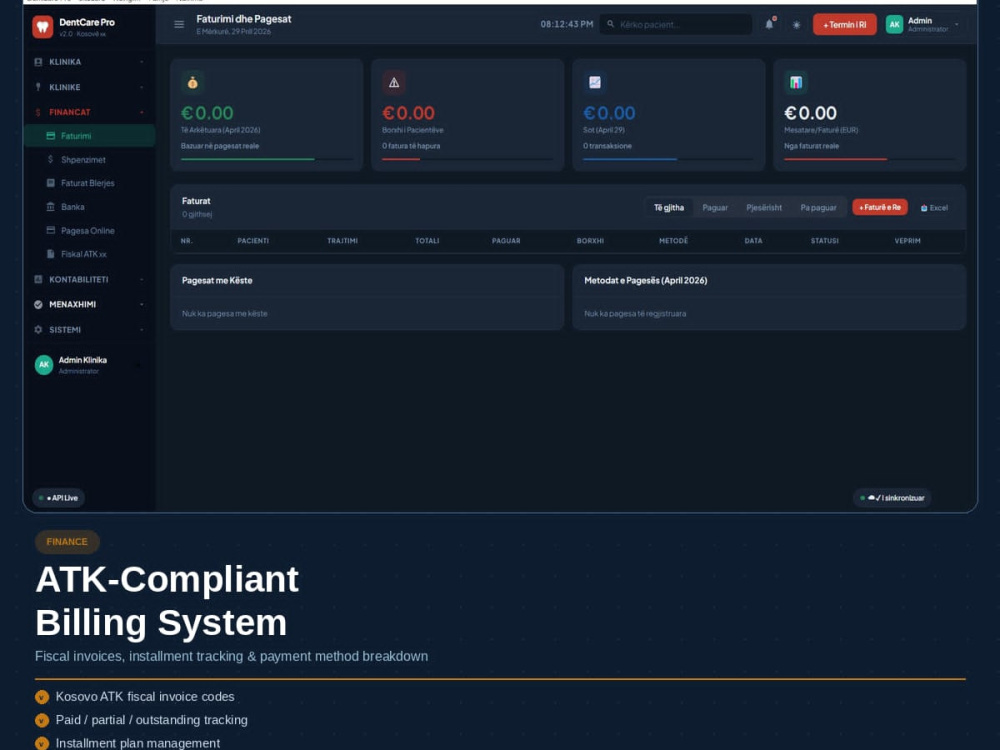Click the green progress bar on revenue card
The height and width of the screenshot is (750, 1000).
[247, 159]
